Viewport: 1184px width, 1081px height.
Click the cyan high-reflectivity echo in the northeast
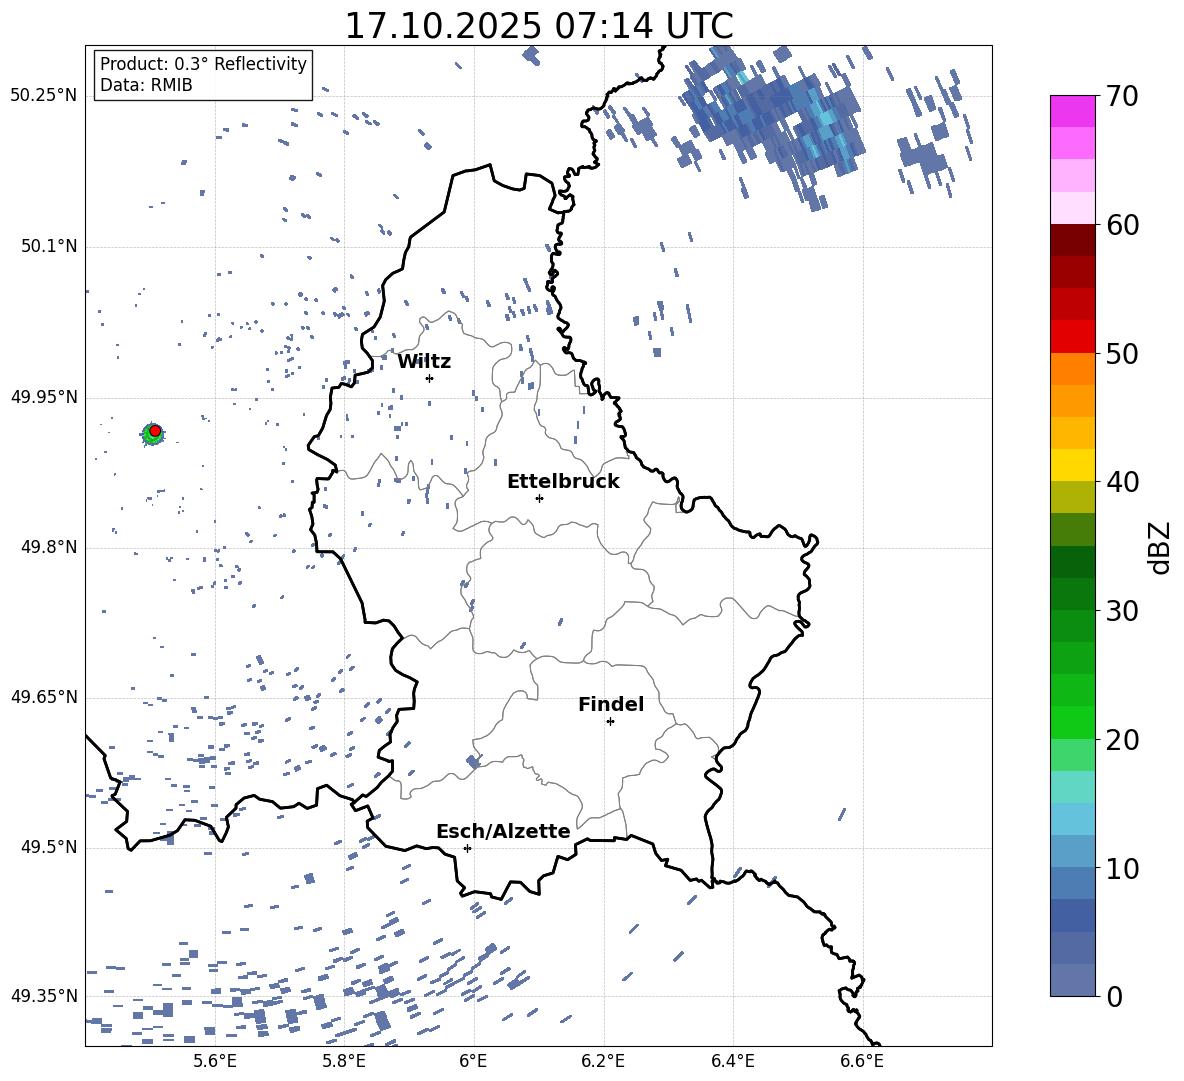[826, 118]
